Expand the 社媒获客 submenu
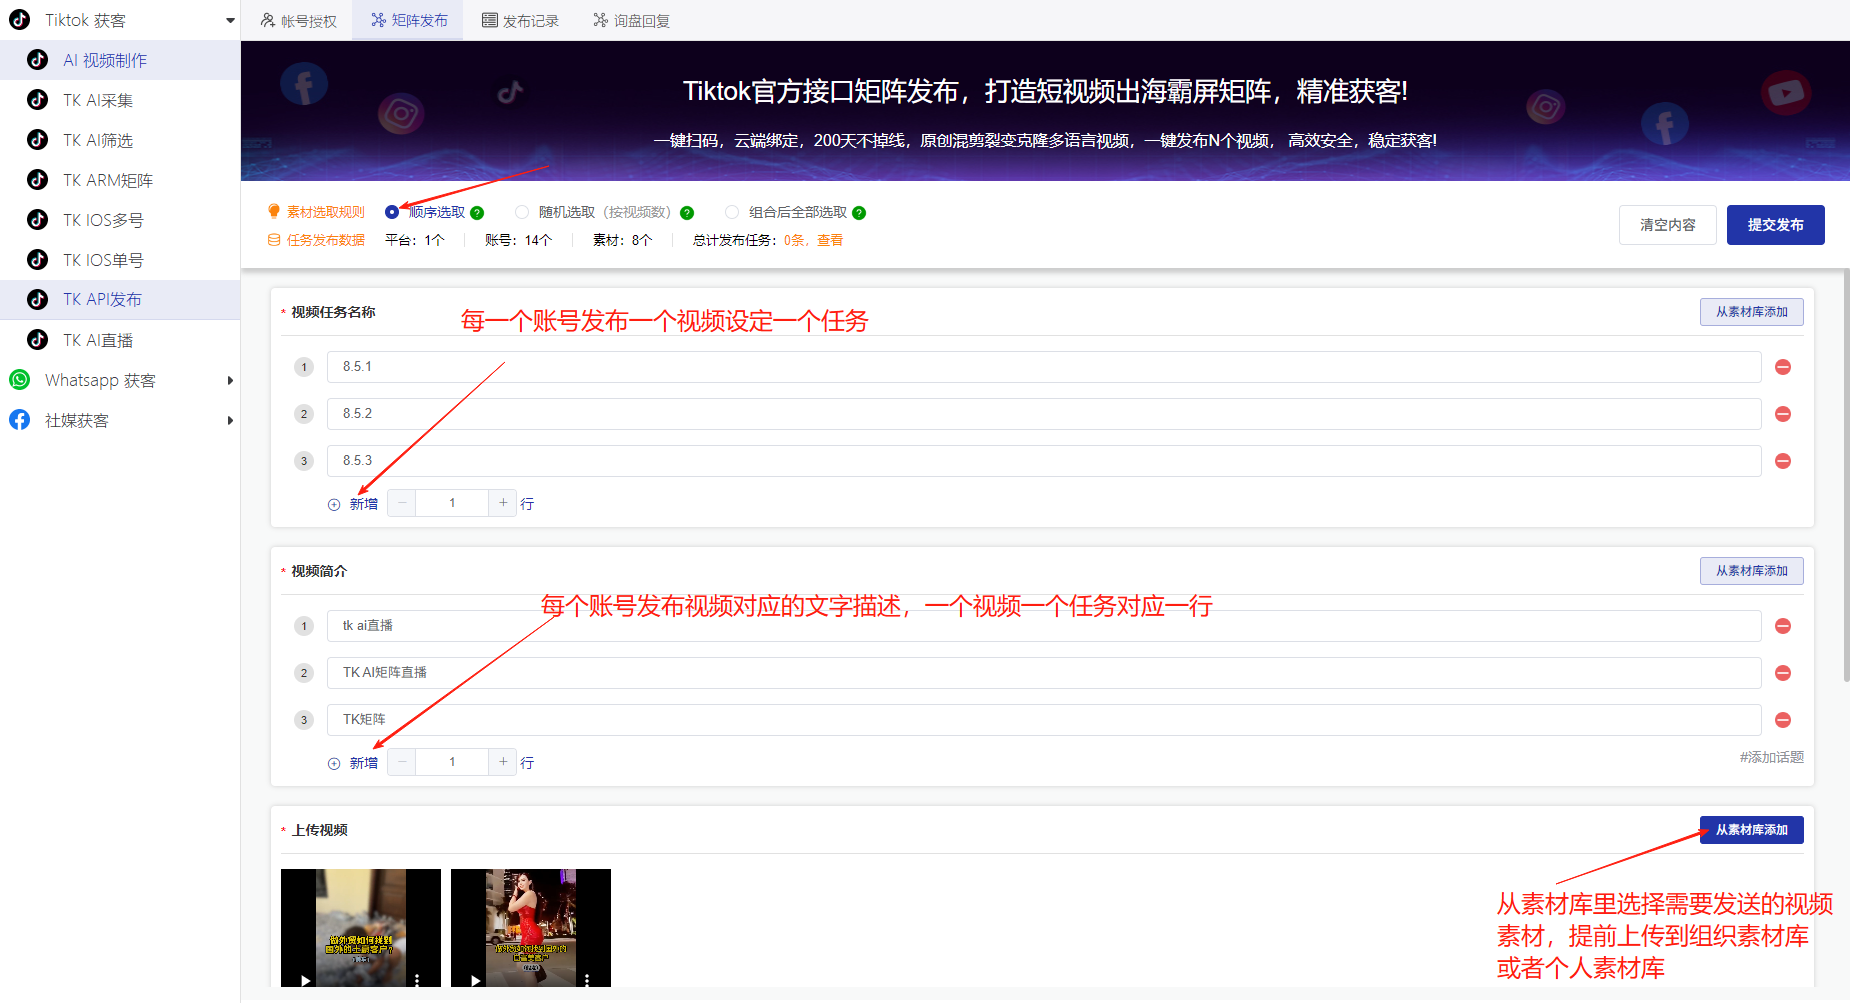This screenshot has height=1003, width=1853. click(231, 420)
